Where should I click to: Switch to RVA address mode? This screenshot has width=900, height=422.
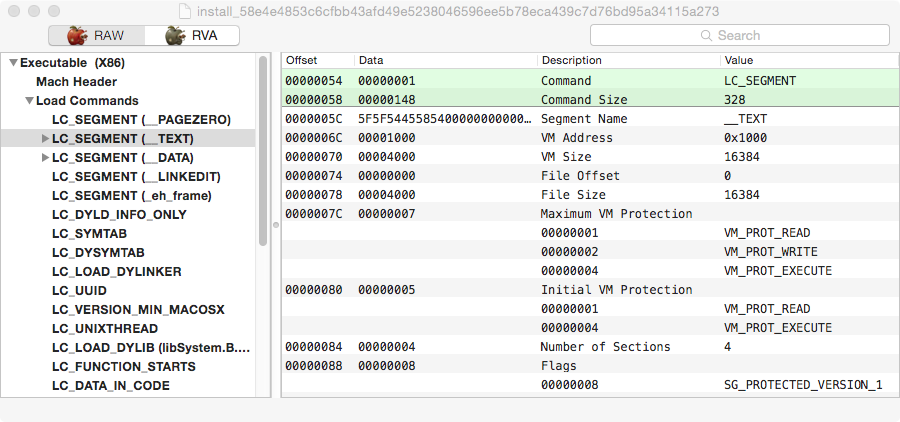pos(191,36)
